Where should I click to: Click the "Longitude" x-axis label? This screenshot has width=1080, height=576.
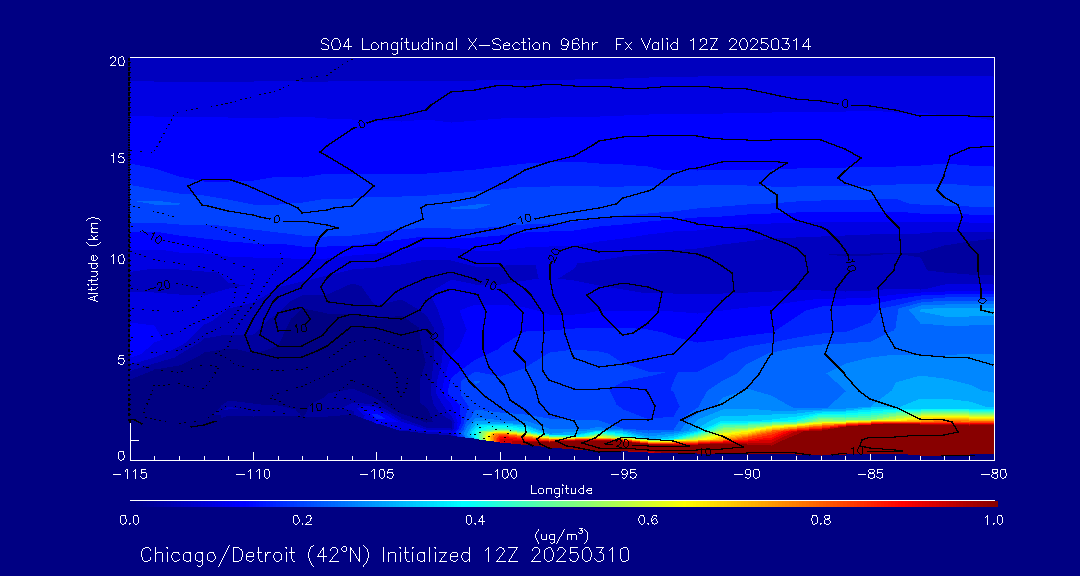point(561,490)
